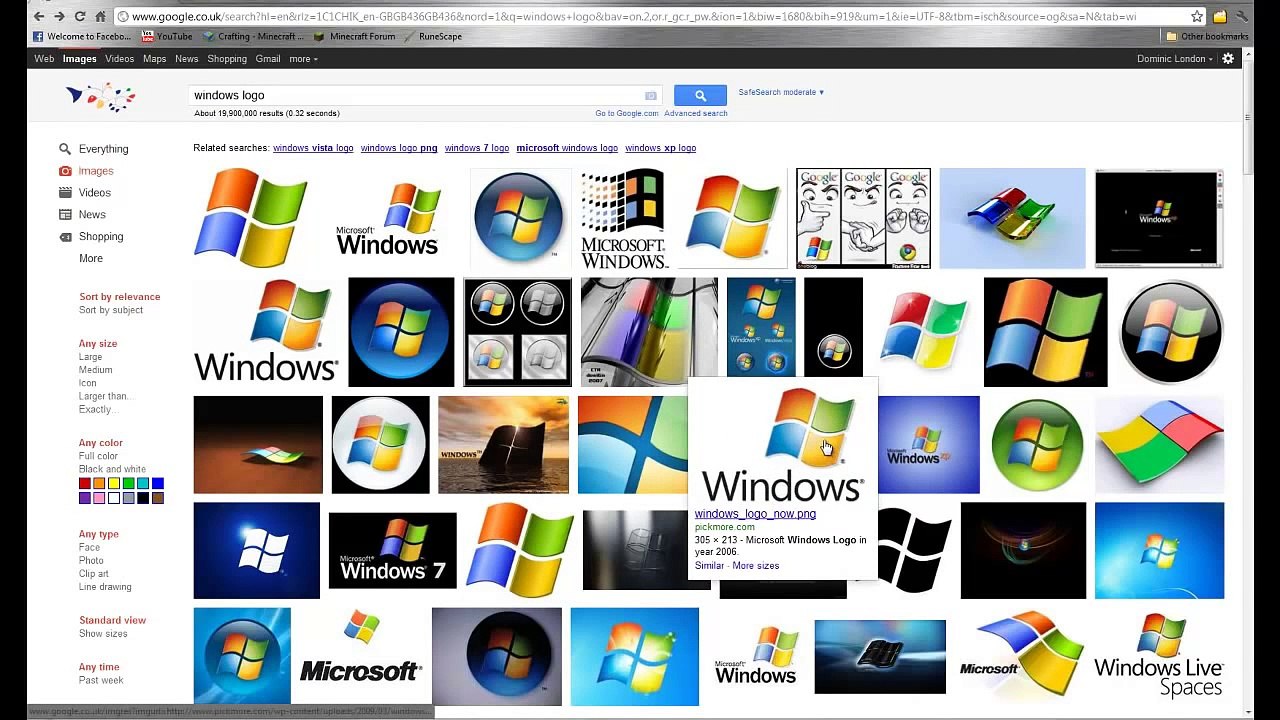The image size is (1280, 720).
Task: Open Gmail from the top navigation bar
Action: [268, 59]
